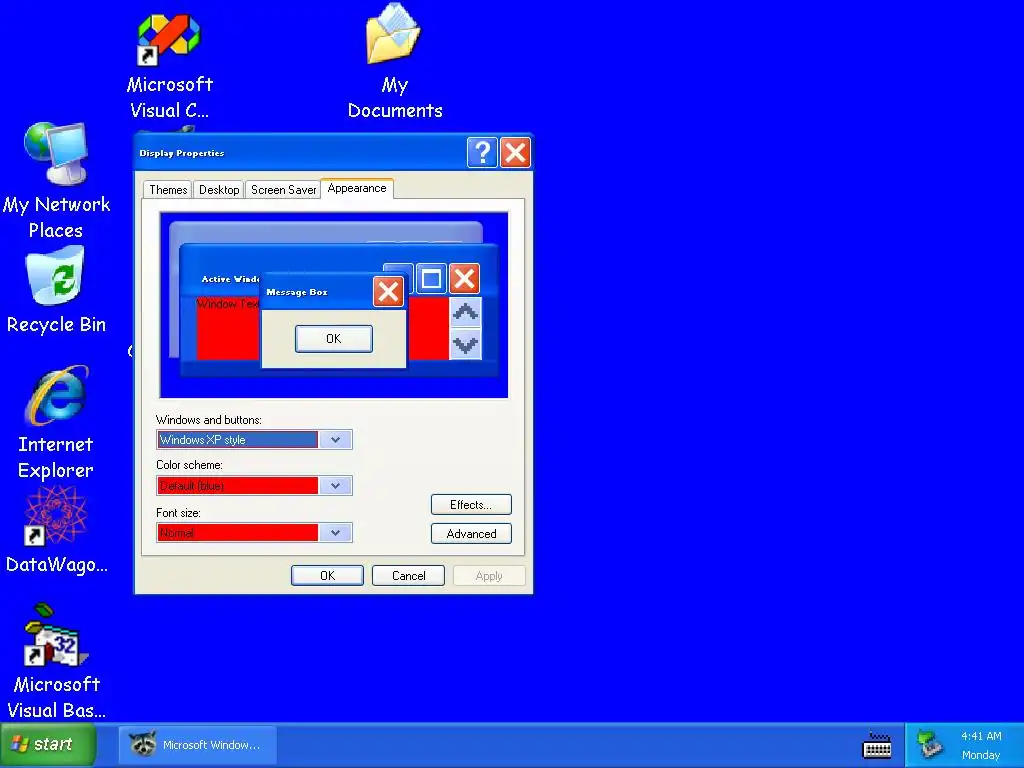
Task: Switch to the Themes tab
Action: (x=168, y=190)
